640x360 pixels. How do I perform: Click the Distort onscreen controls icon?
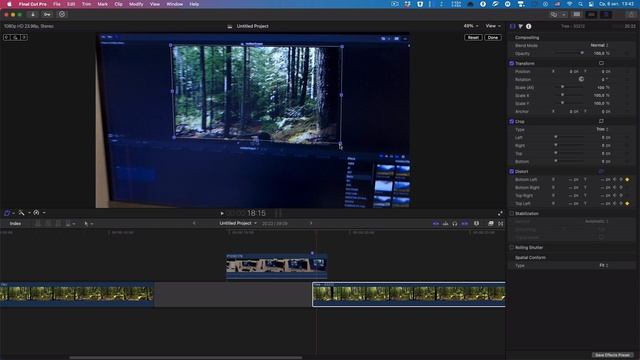(x=601, y=171)
